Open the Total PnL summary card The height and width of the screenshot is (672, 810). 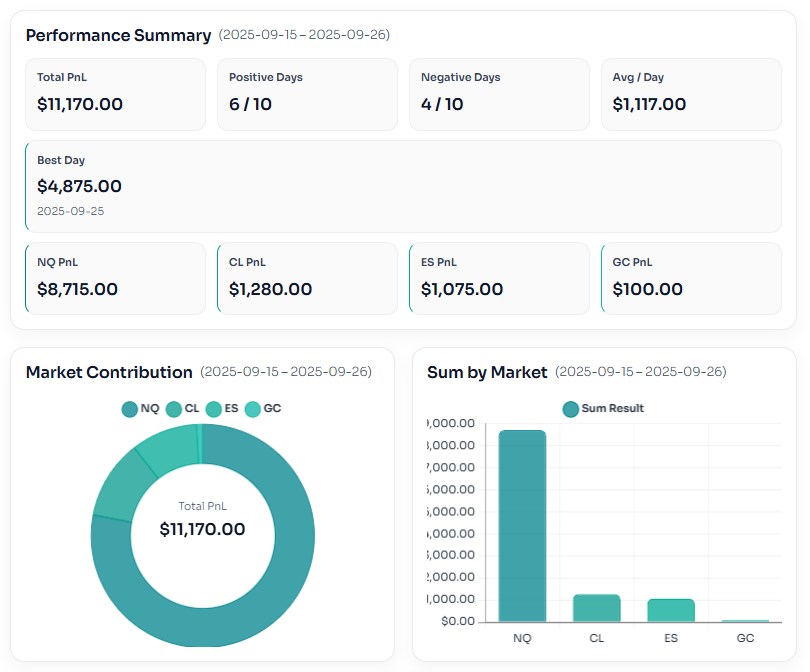pyautogui.click(x=115, y=94)
